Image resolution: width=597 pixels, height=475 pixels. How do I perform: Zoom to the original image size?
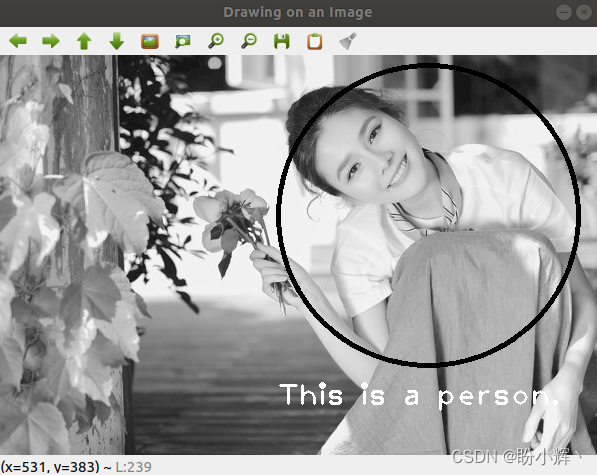coord(150,41)
